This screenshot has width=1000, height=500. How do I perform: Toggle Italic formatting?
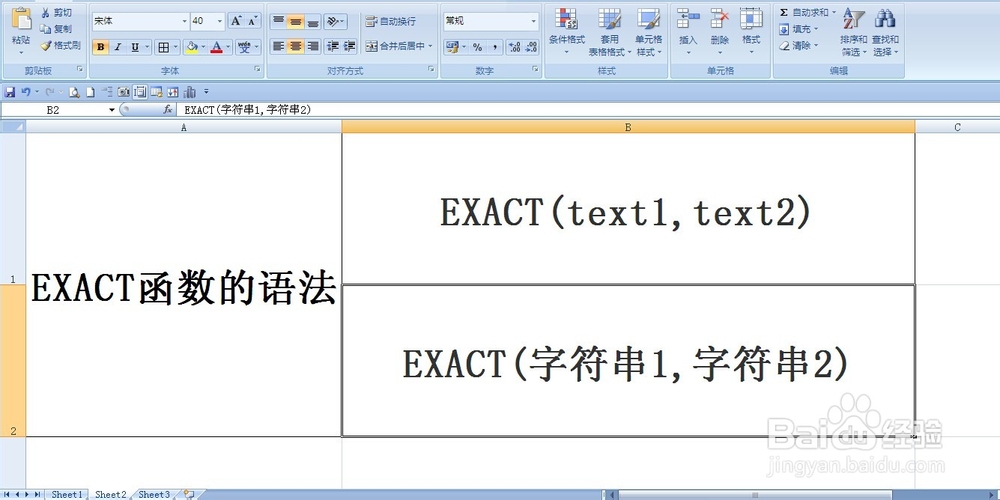tap(117, 47)
